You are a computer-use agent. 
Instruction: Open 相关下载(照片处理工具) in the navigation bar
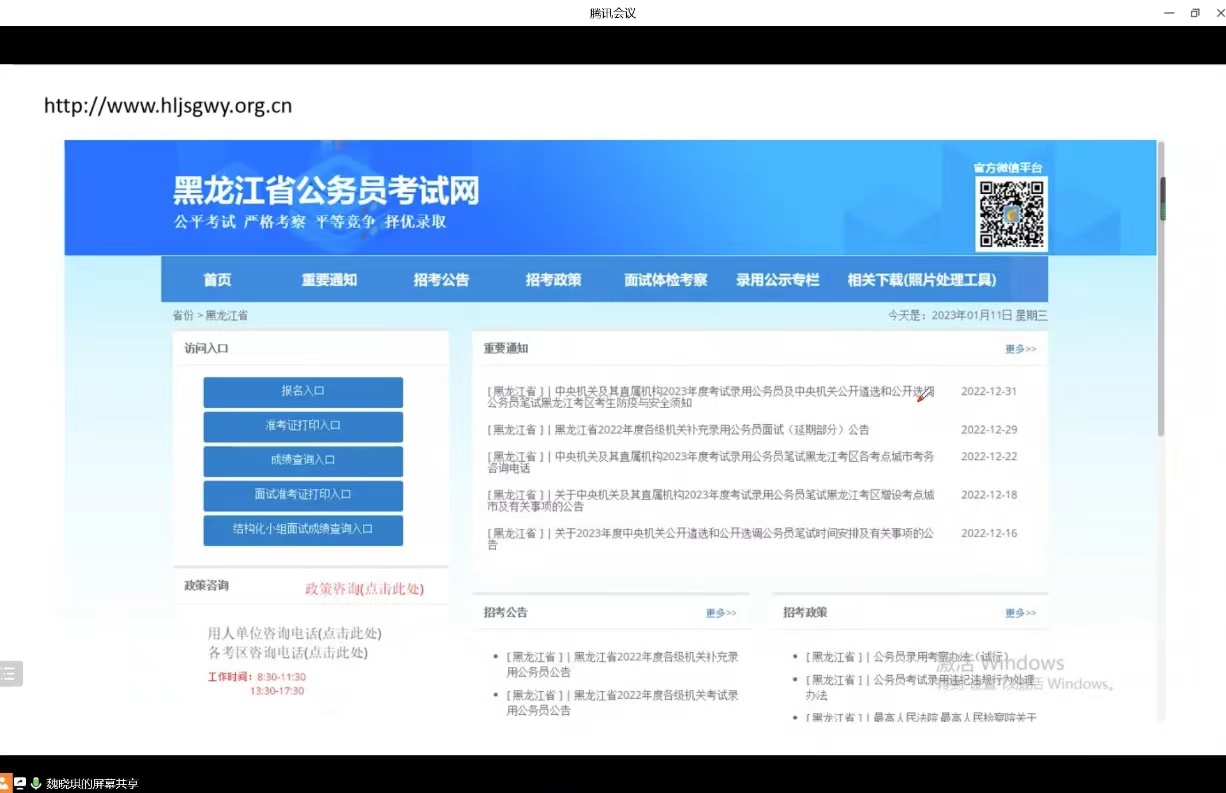[x=921, y=280]
